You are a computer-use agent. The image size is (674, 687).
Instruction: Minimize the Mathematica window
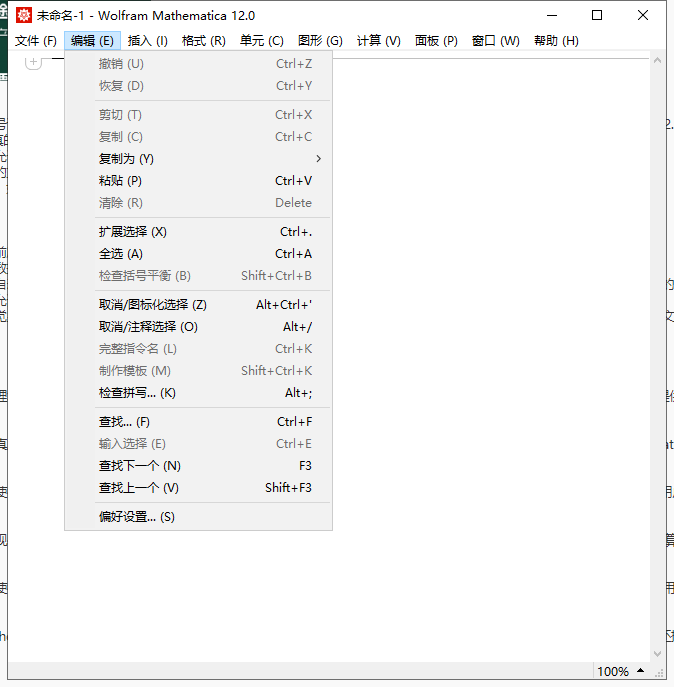click(x=552, y=15)
